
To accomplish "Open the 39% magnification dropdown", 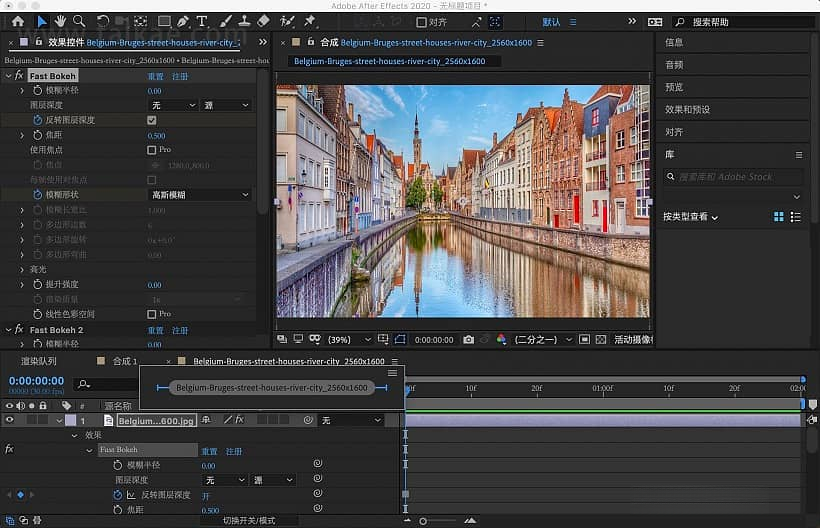I will [349, 340].
